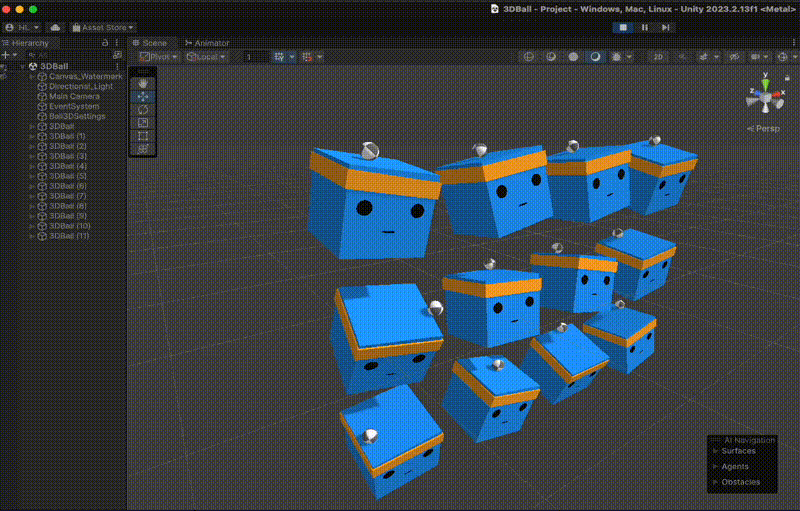Viewport: 800px width, 511px height.
Task: Select the Rect tool
Action: pos(142,136)
